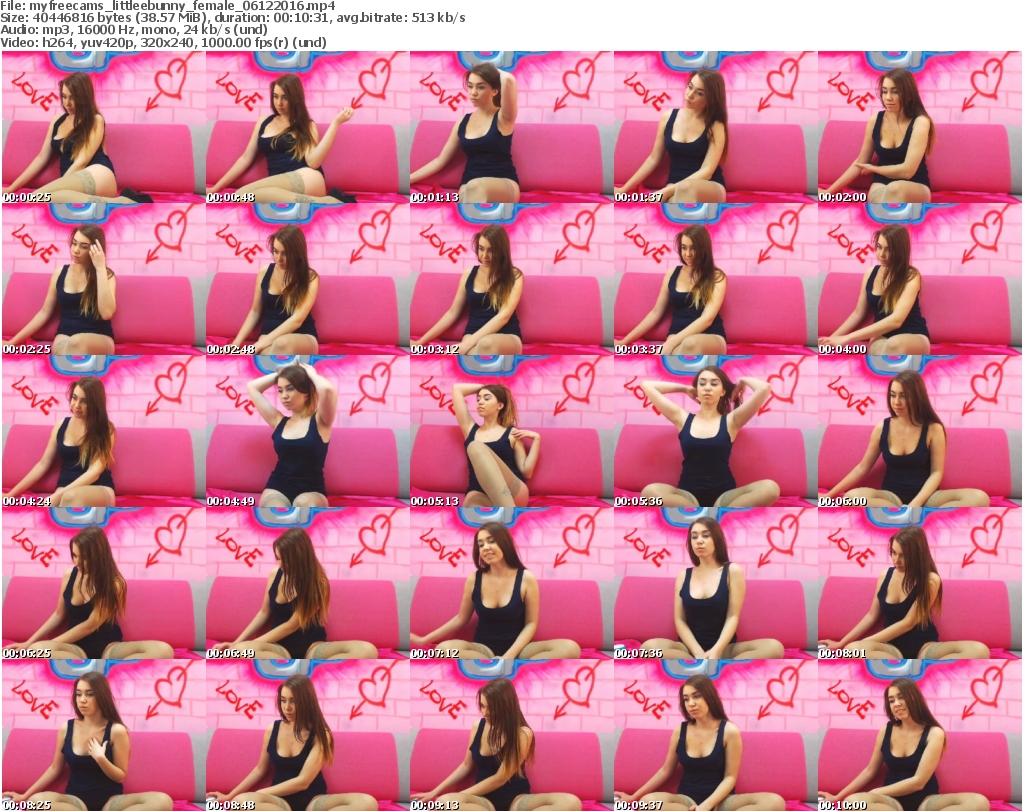Select the frame timestamped 00:04:49

coord(308,432)
